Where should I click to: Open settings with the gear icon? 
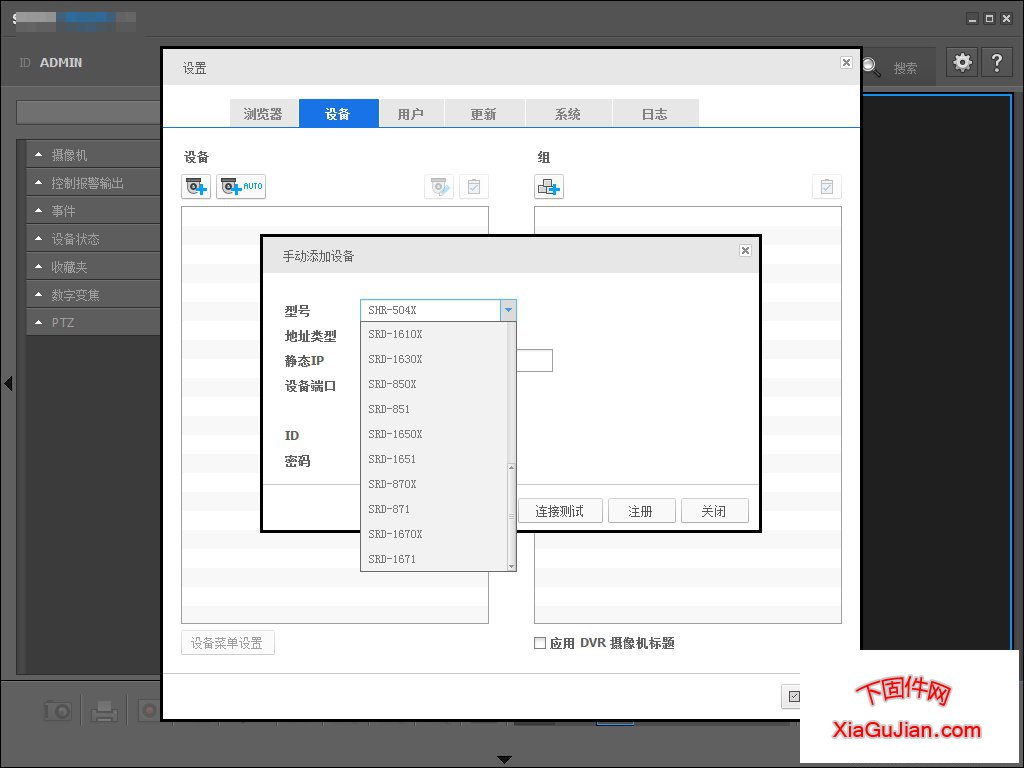[x=962, y=63]
